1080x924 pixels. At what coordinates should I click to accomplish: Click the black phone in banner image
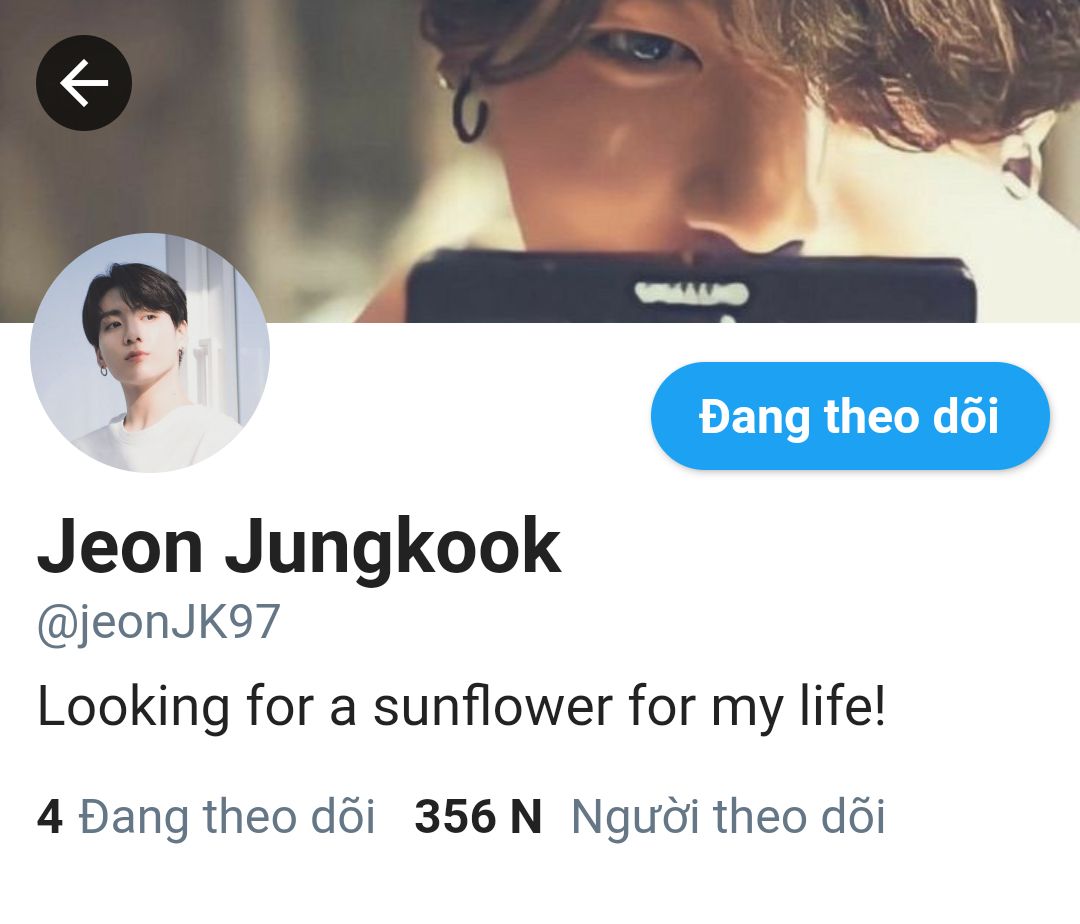(691, 289)
